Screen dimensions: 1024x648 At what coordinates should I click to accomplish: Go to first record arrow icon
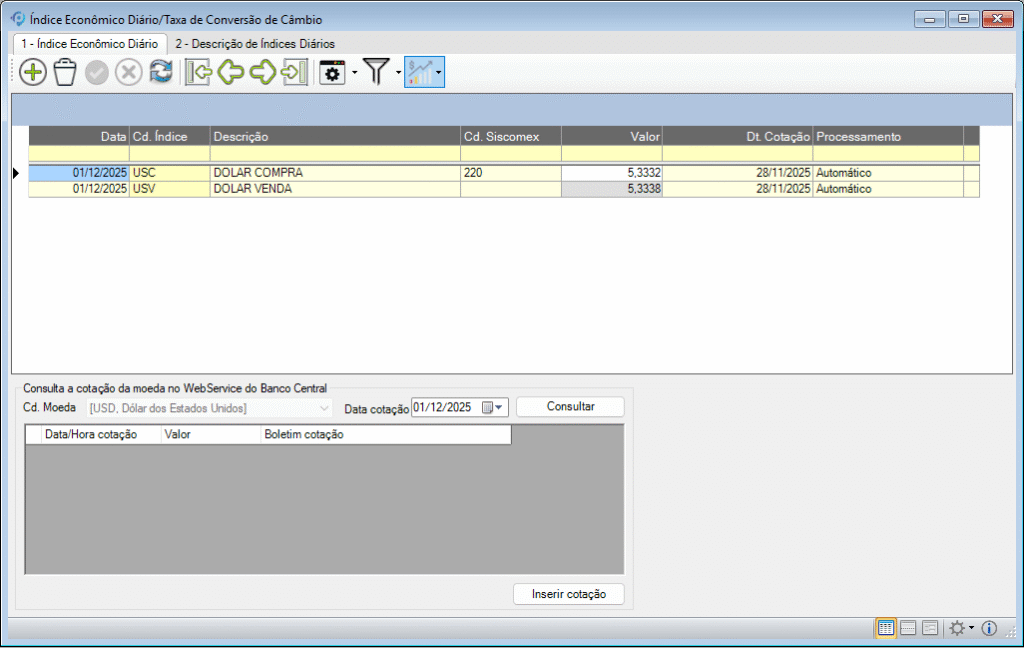click(x=199, y=72)
